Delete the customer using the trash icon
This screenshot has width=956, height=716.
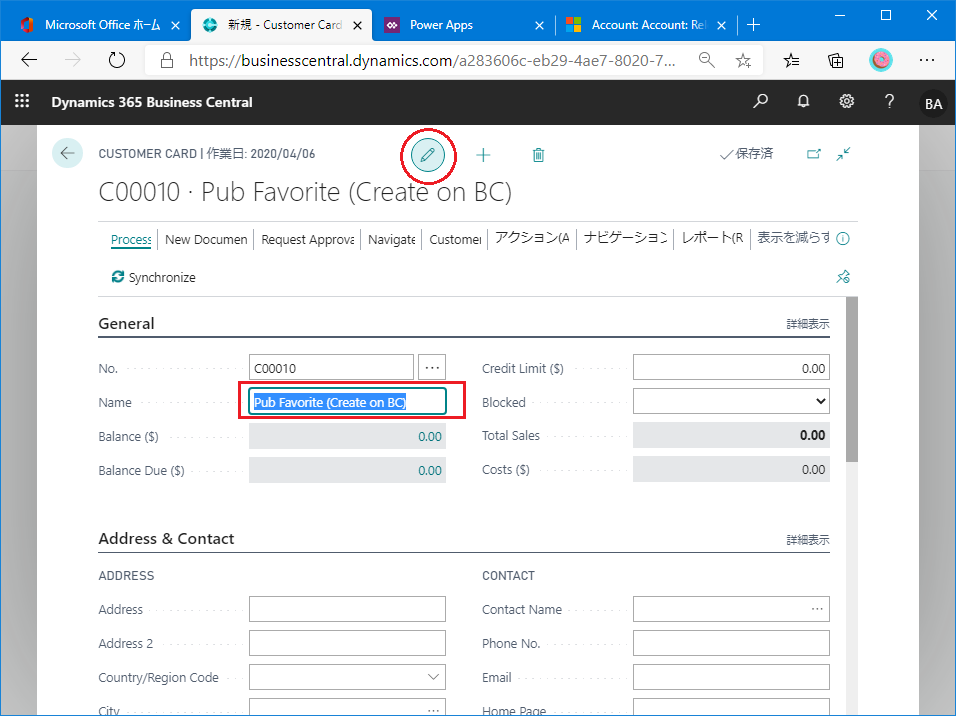[538, 155]
